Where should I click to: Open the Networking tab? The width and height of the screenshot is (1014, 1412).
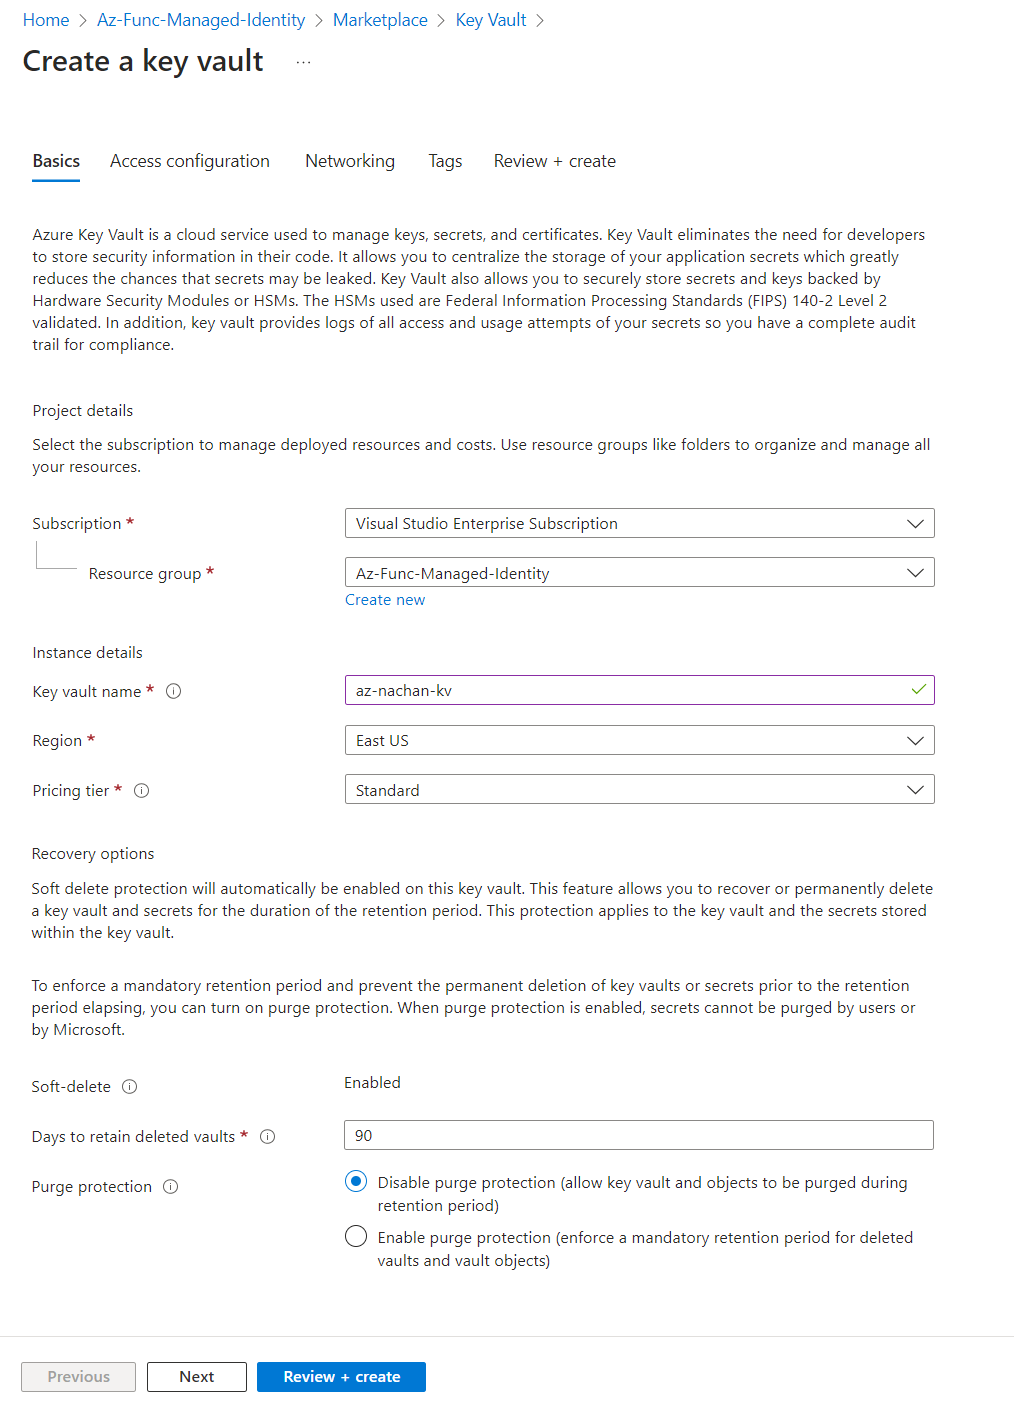350,161
